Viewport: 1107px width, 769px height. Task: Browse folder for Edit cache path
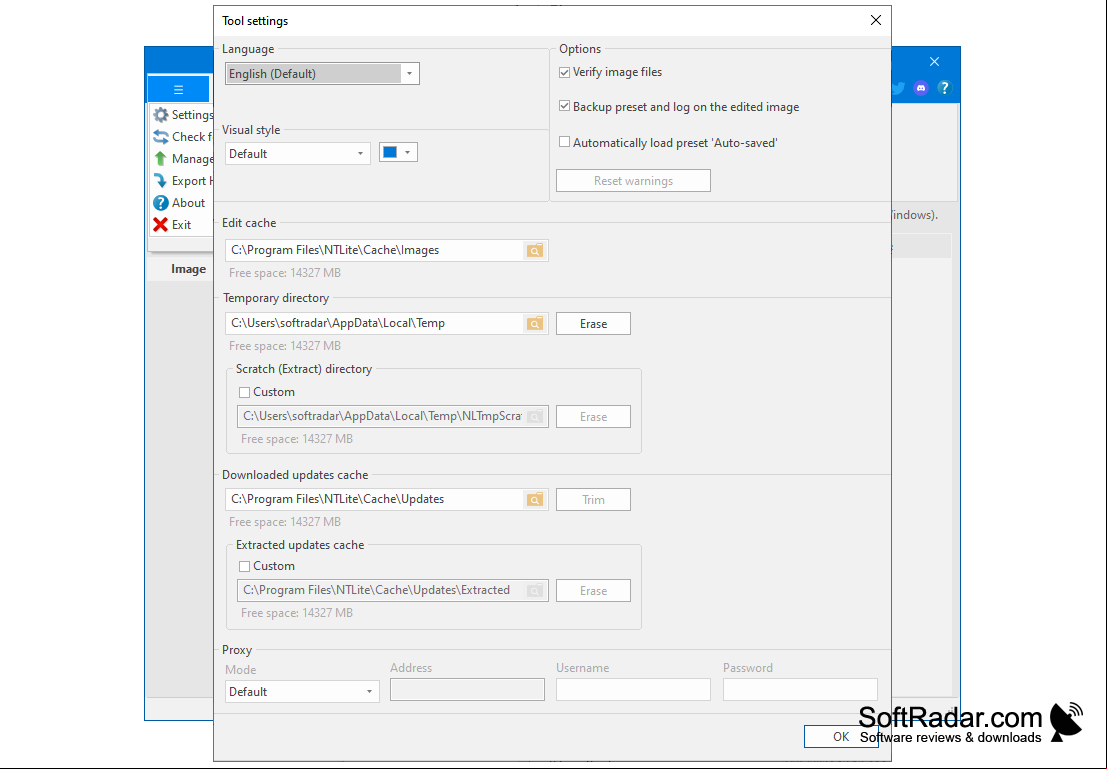coord(535,251)
